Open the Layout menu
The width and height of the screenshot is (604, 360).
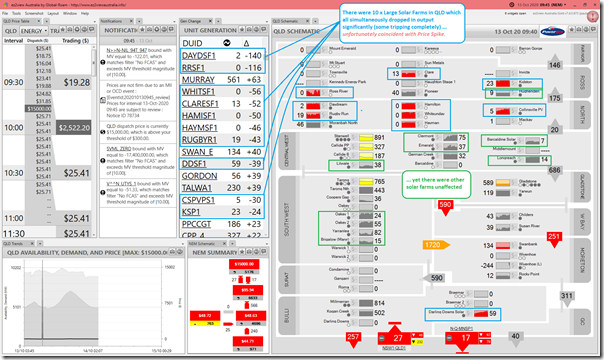click(53, 13)
